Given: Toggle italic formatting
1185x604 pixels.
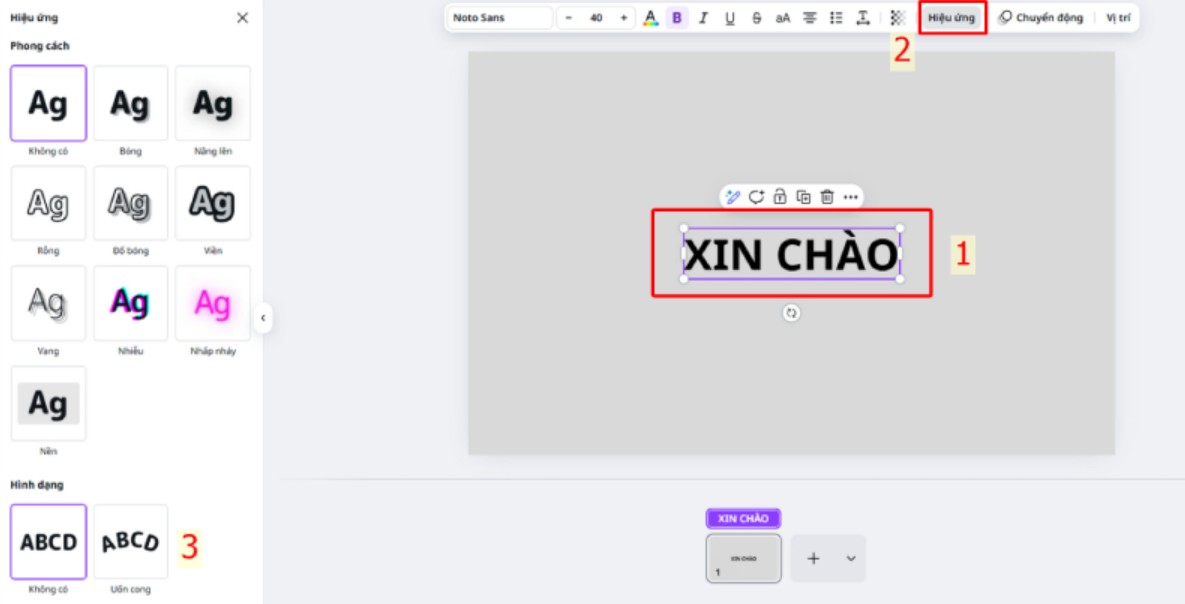Looking at the screenshot, I should (x=703, y=18).
